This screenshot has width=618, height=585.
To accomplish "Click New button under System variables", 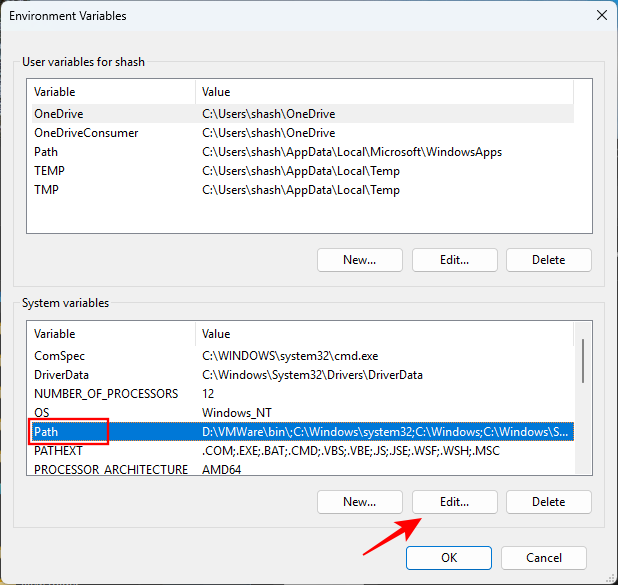I will [x=359, y=502].
